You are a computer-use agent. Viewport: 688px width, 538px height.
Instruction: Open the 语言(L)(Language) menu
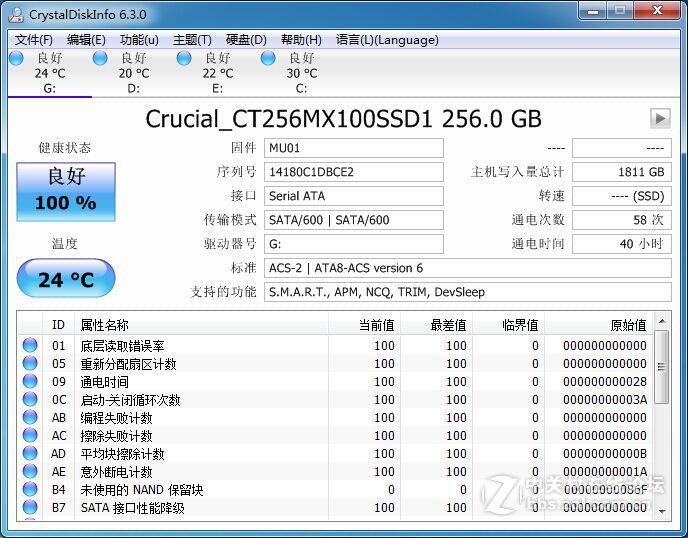[387, 40]
